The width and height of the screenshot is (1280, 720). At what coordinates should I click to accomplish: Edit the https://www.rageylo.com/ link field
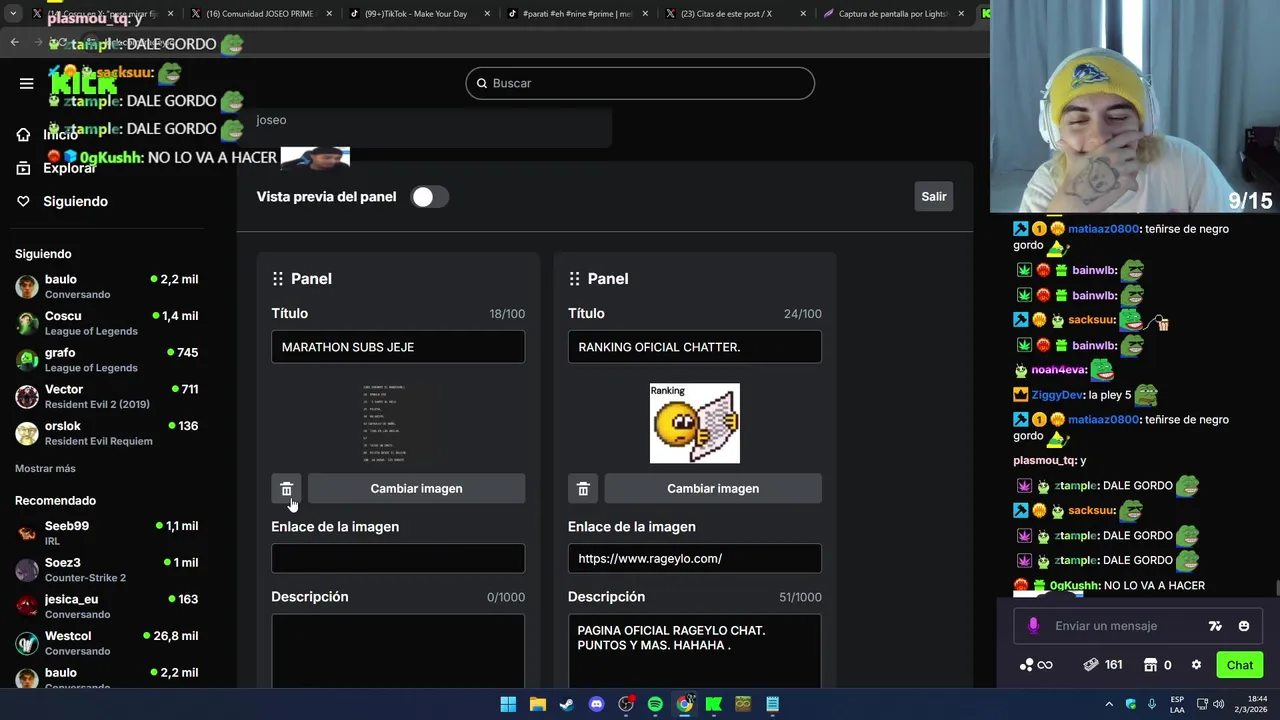(695, 558)
